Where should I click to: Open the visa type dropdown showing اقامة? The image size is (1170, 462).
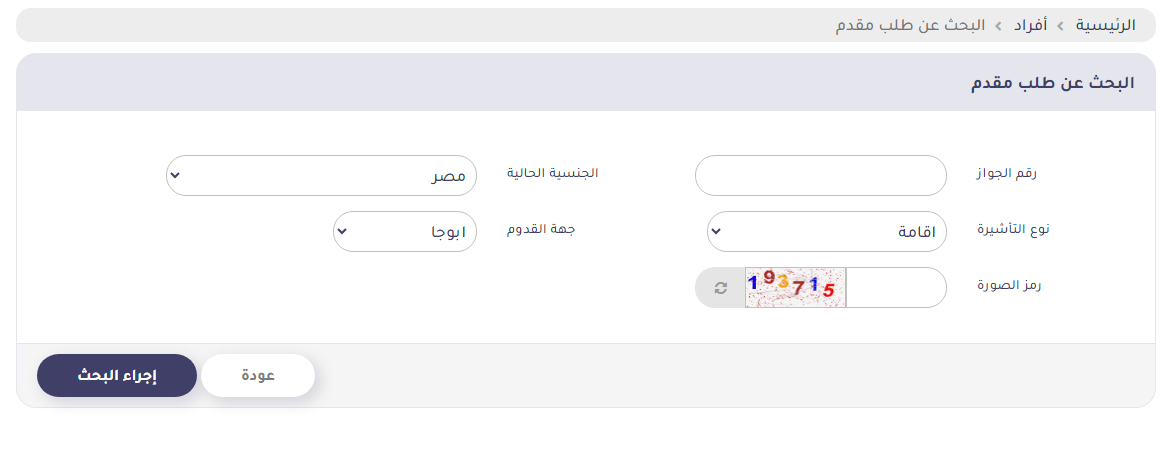827,231
